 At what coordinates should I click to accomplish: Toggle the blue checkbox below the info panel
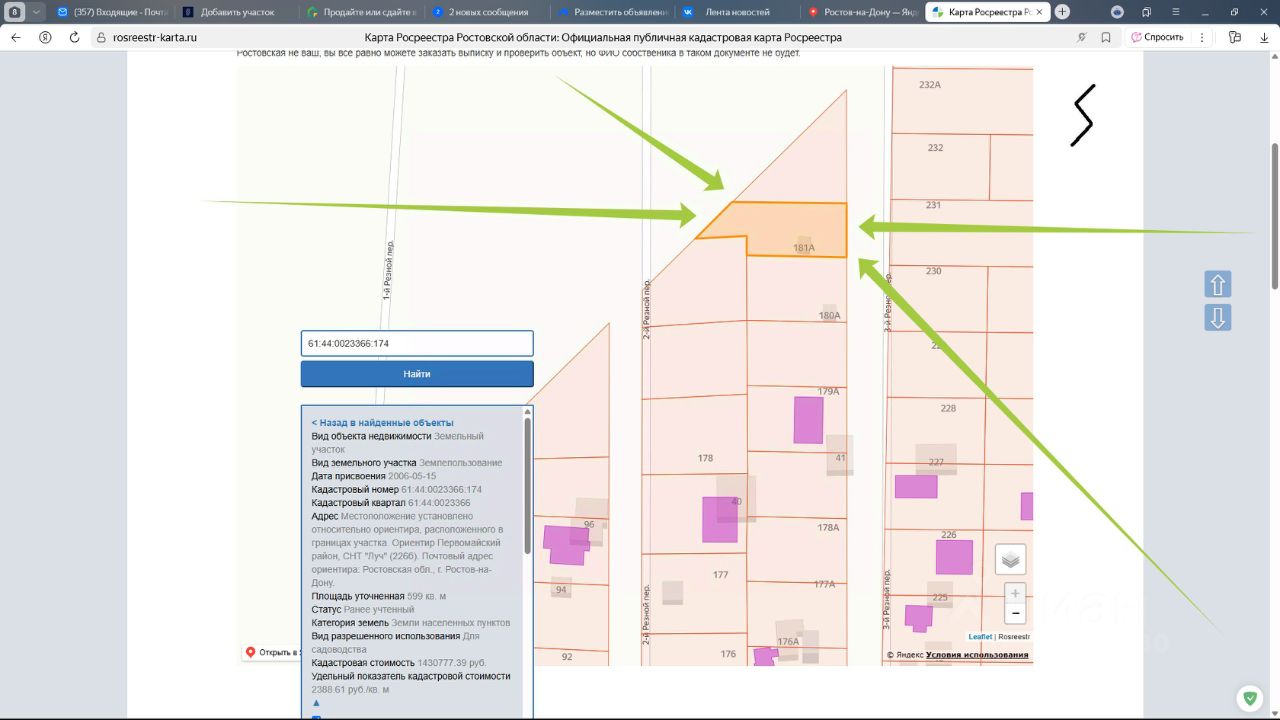(x=316, y=717)
